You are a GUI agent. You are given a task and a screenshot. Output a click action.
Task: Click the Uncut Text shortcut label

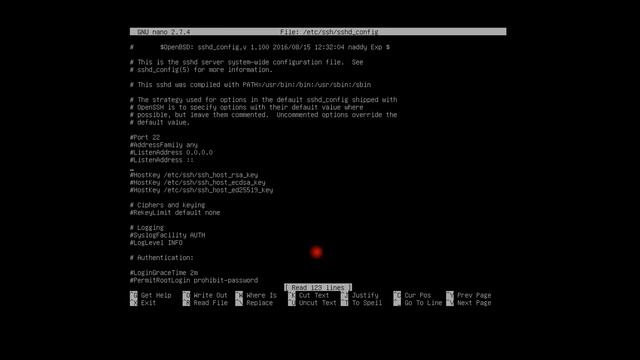coord(318,303)
